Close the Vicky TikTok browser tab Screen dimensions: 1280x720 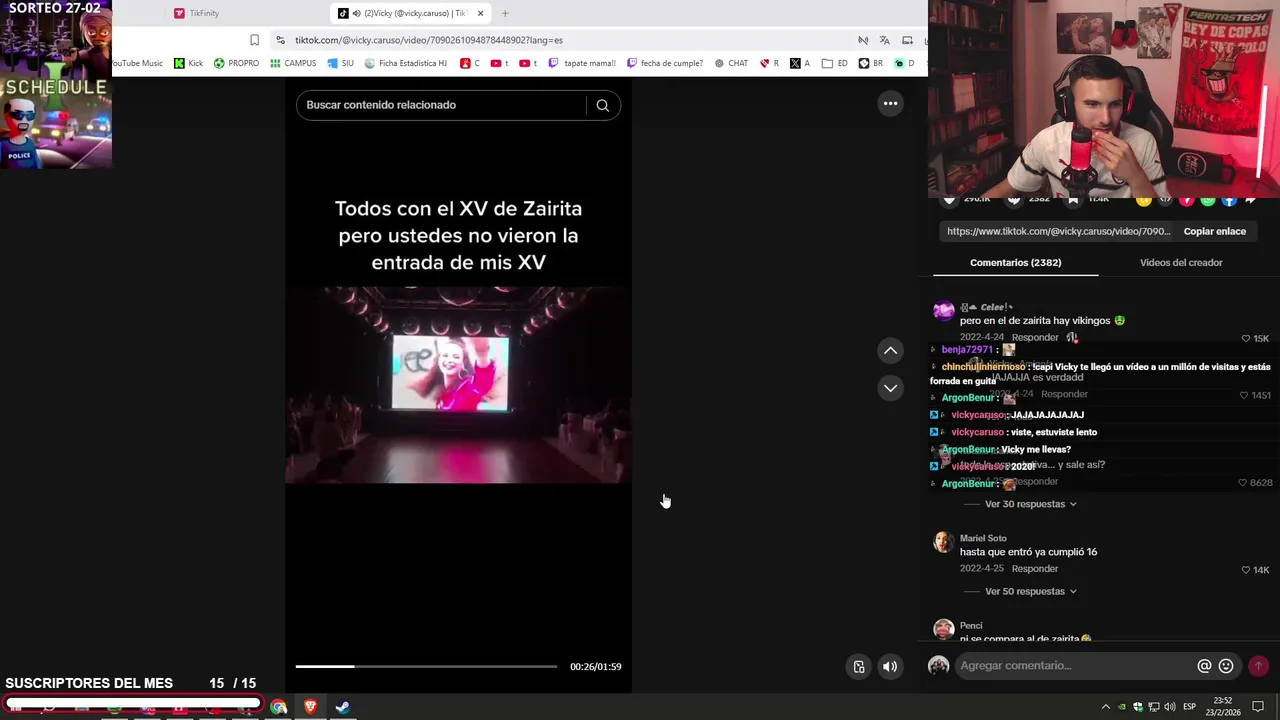[x=481, y=13]
